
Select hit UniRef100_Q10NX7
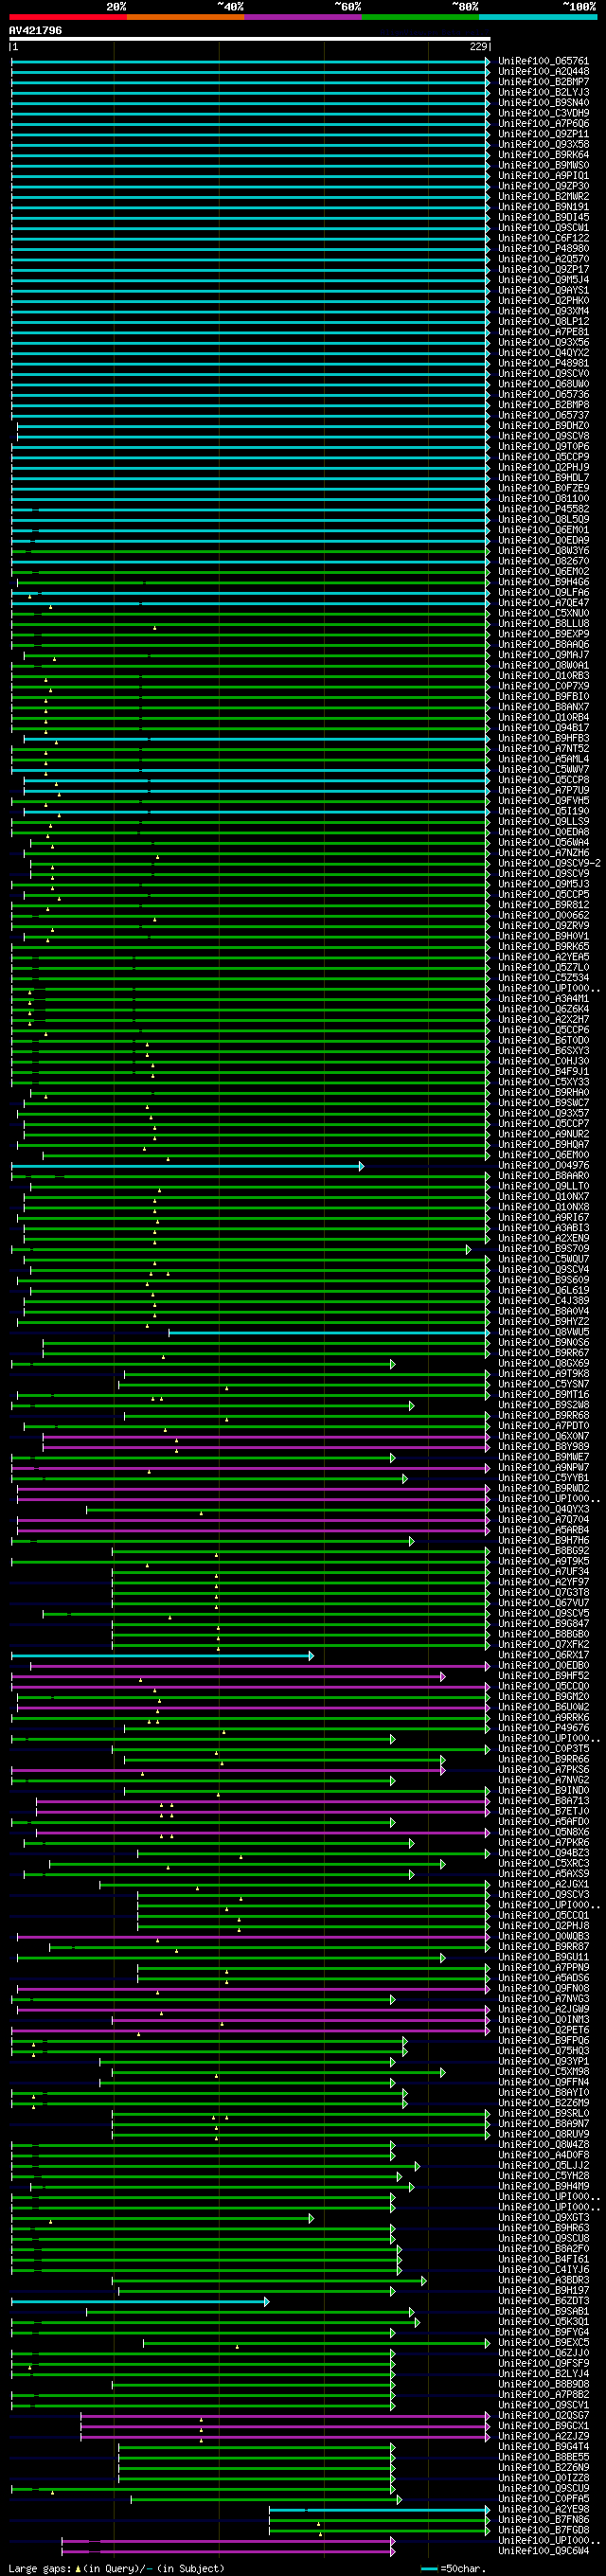click(544, 1196)
